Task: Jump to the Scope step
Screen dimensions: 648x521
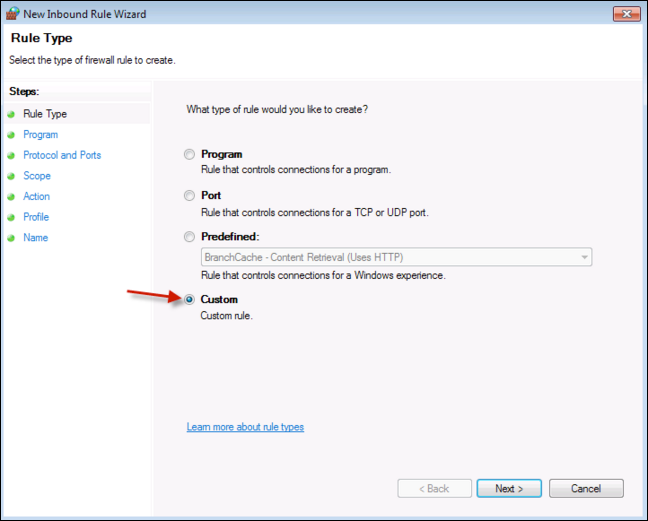Action: pos(37,176)
